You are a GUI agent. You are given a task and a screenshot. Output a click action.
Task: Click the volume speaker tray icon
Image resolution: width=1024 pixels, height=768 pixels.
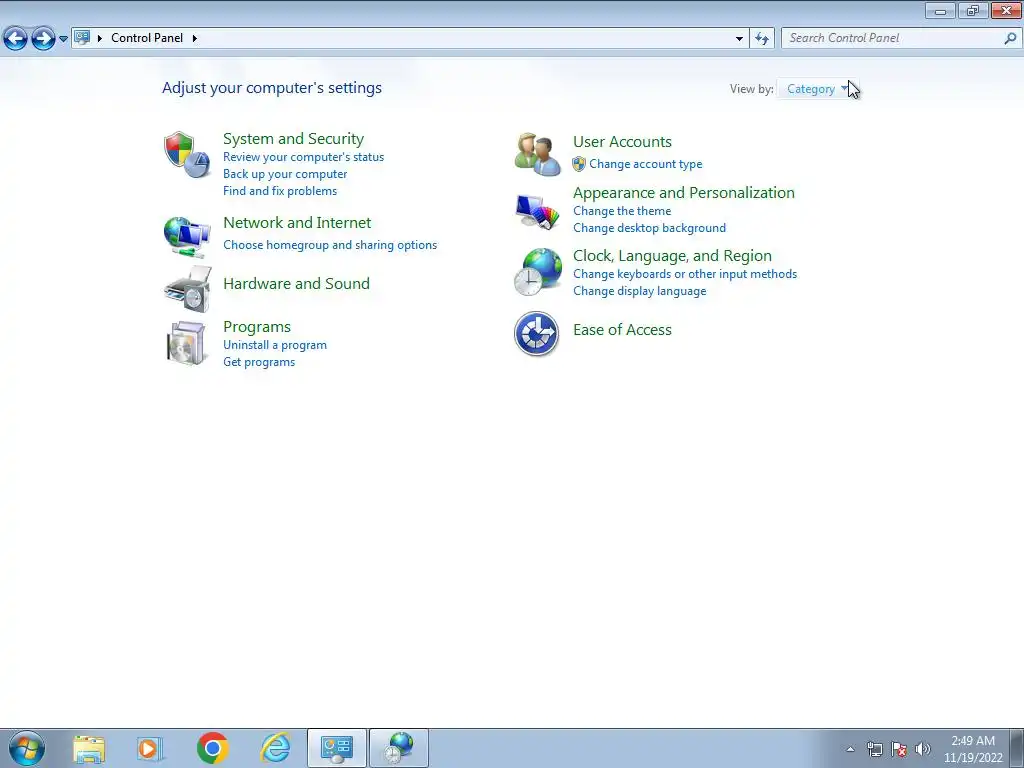923,749
